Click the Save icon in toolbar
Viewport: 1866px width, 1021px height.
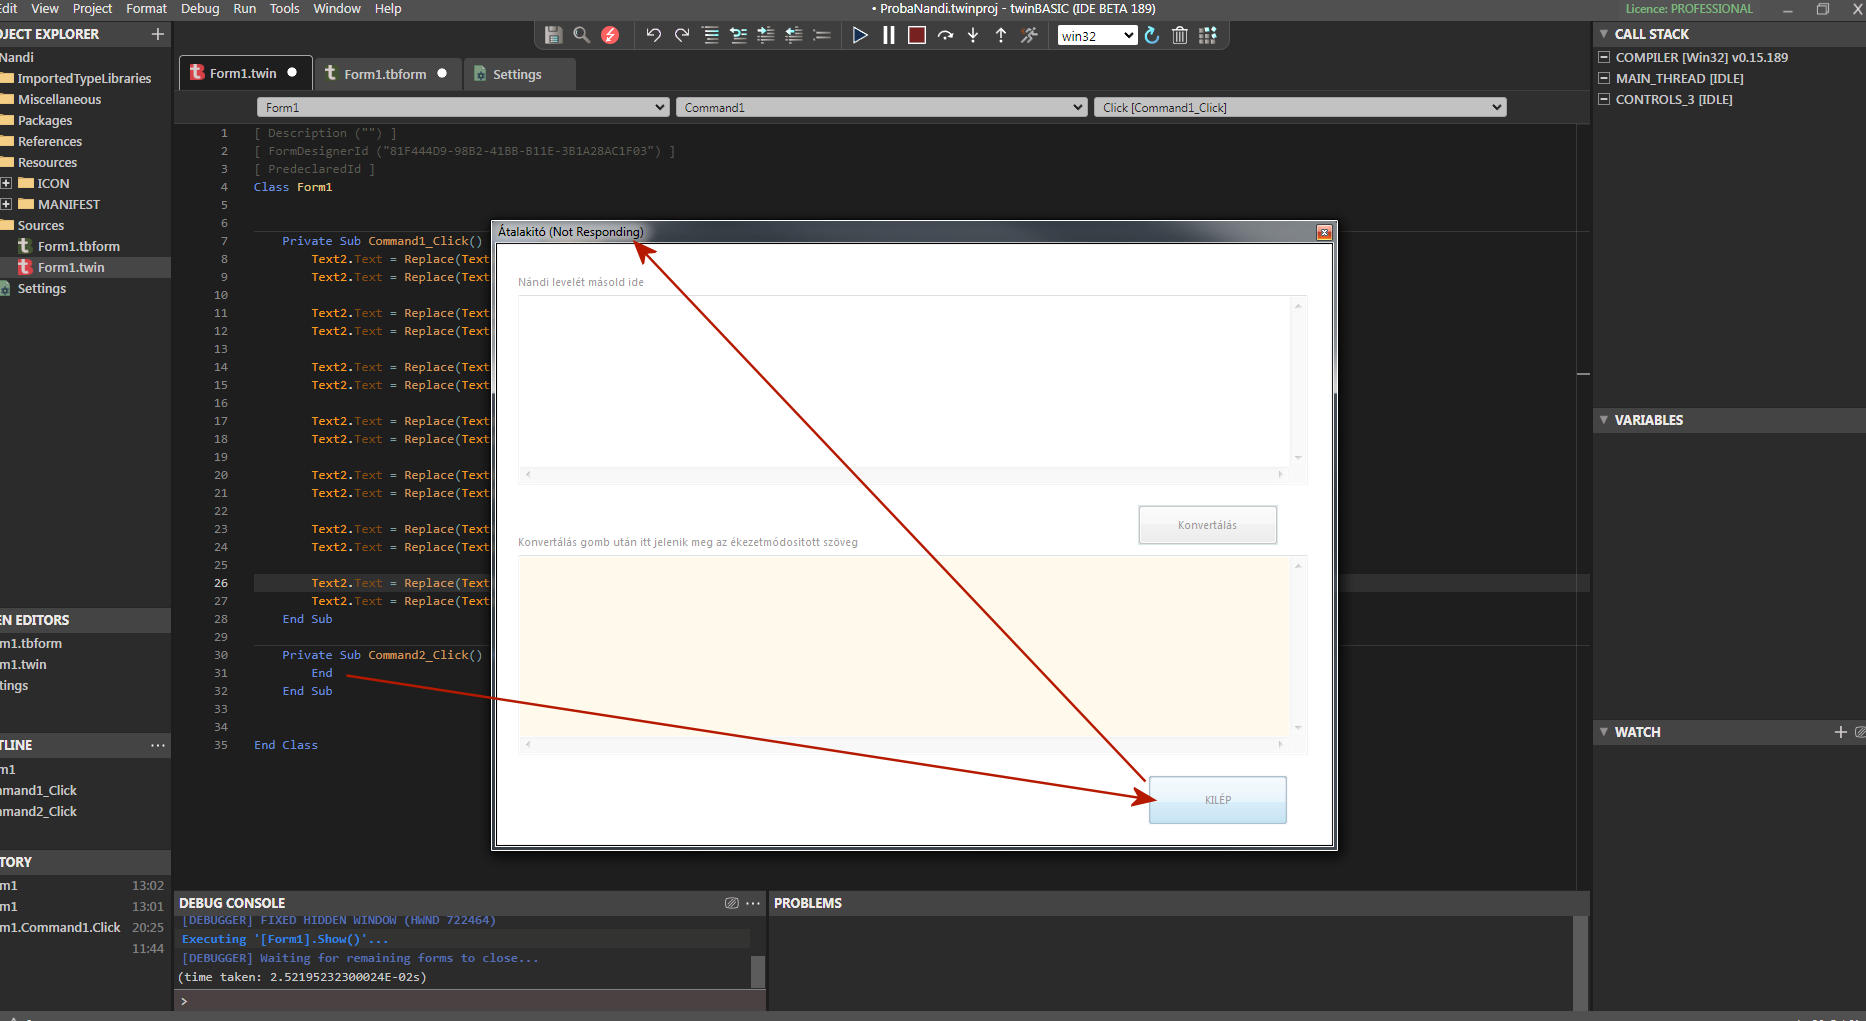[x=553, y=35]
